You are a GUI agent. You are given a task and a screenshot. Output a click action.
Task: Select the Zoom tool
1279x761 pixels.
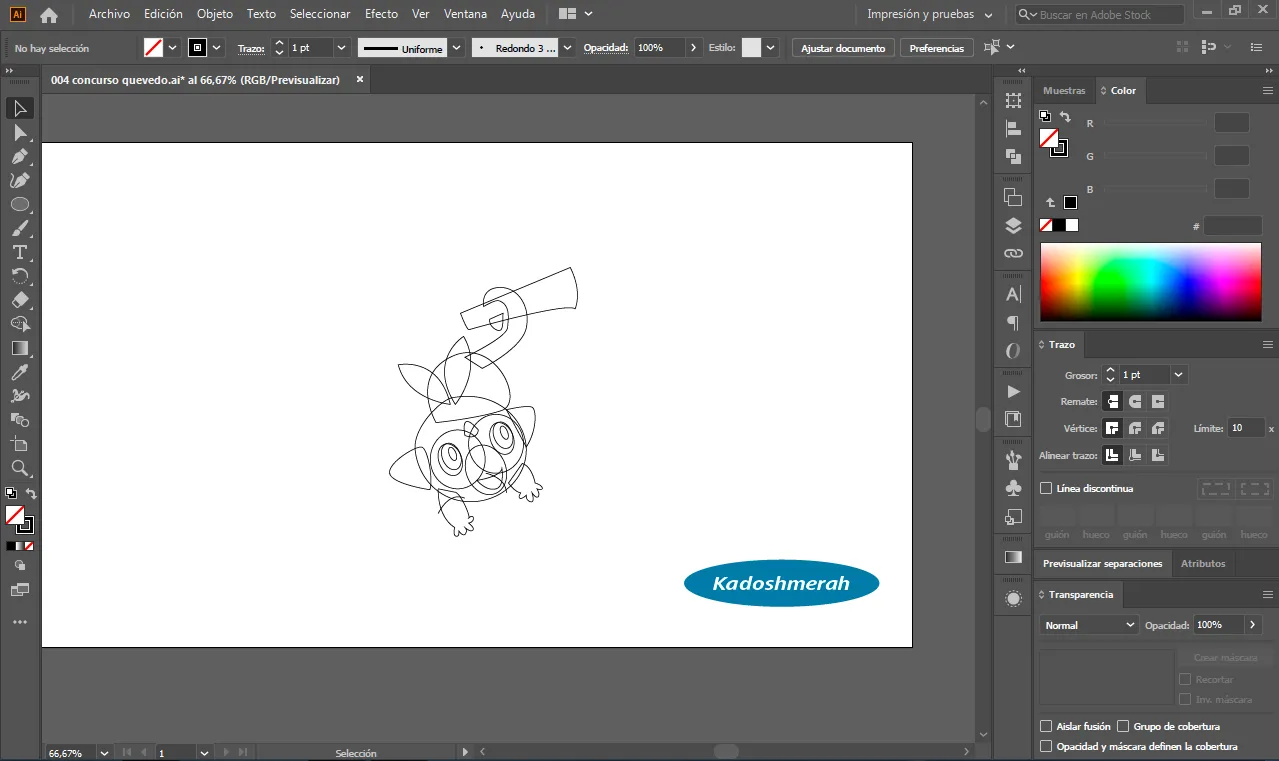(19, 468)
